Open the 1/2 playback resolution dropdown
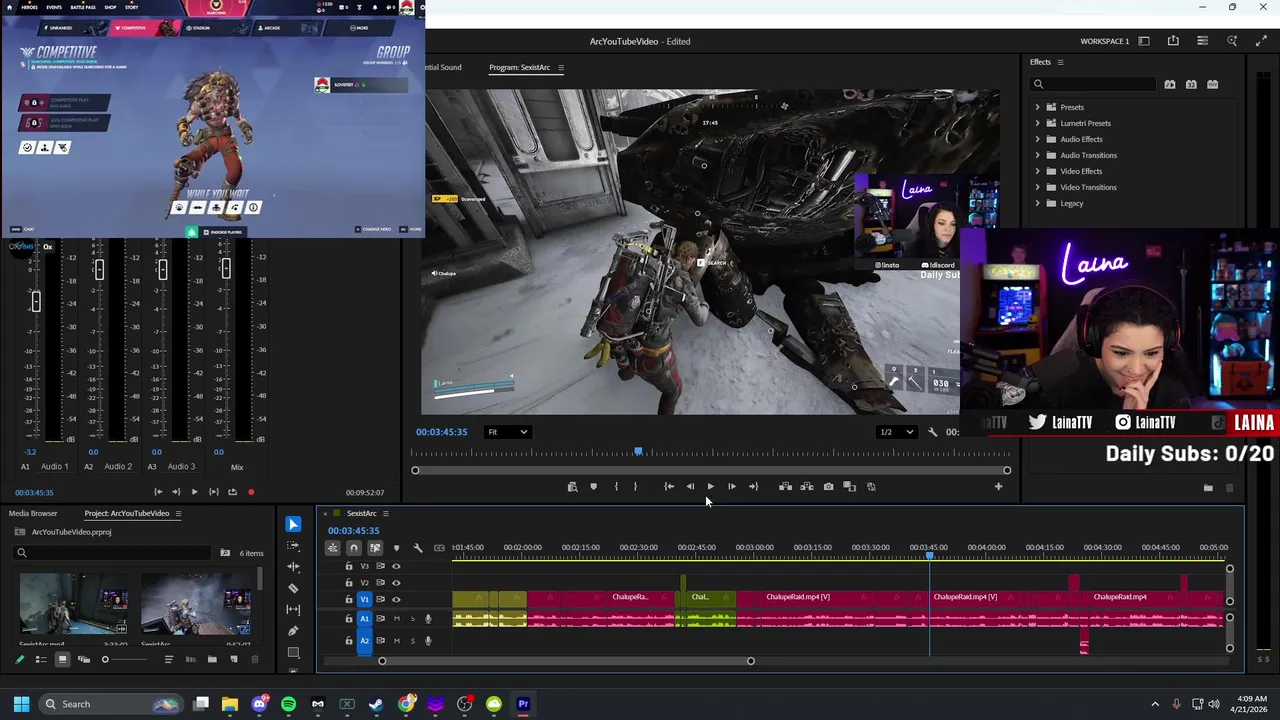The image size is (1280, 720). click(895, 432)
